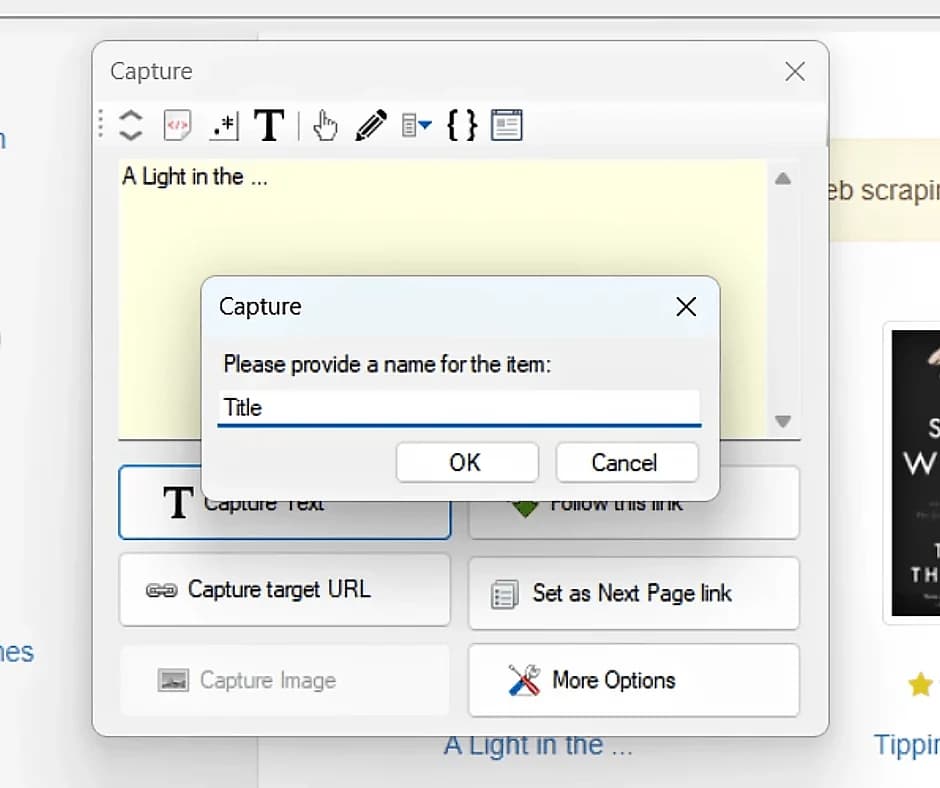940x788 pixels.
Task: Open the HTML source view icon
Action: pyautogui.click(x=177, y=125)
